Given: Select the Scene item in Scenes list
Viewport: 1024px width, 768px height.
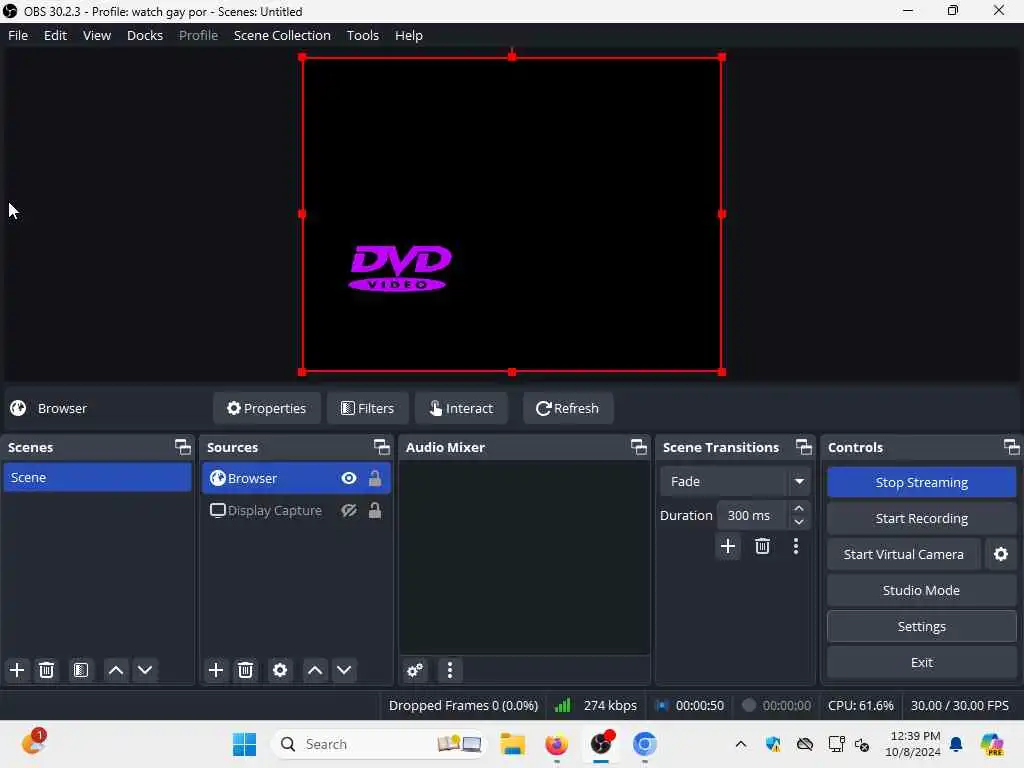Looking at the screenshot, I should [x=97, y=477].
